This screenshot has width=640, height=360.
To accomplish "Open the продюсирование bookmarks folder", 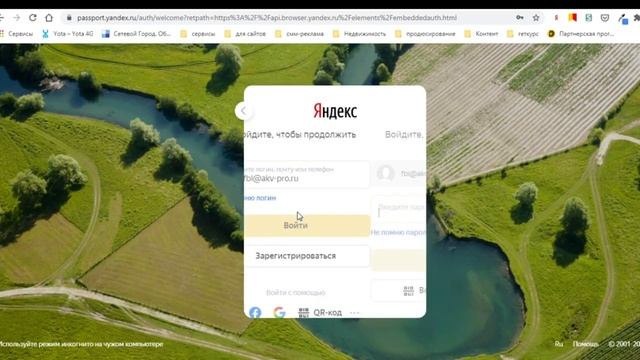I will coord(425,34).
